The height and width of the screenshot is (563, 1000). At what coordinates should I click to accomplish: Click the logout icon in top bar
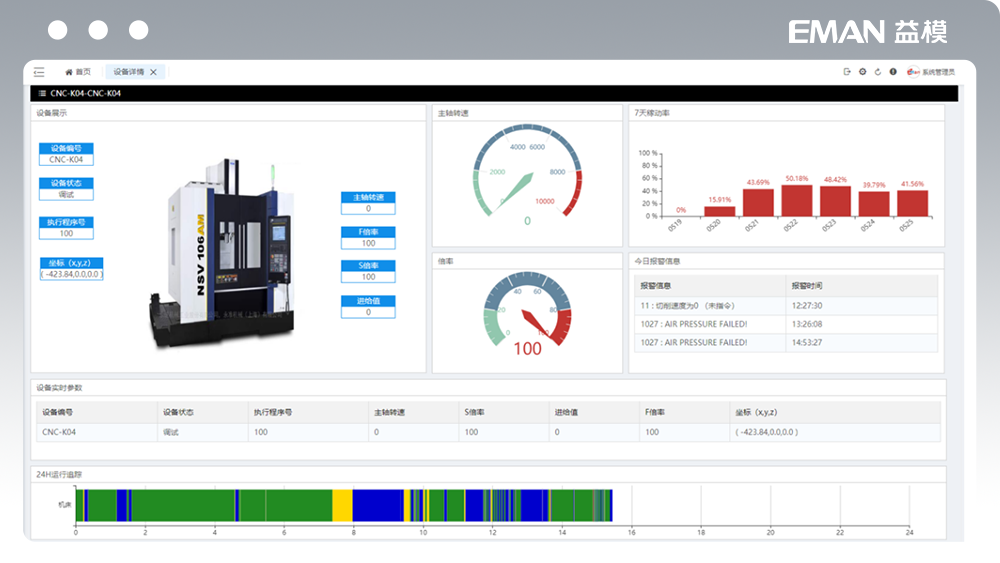(847, 72)
